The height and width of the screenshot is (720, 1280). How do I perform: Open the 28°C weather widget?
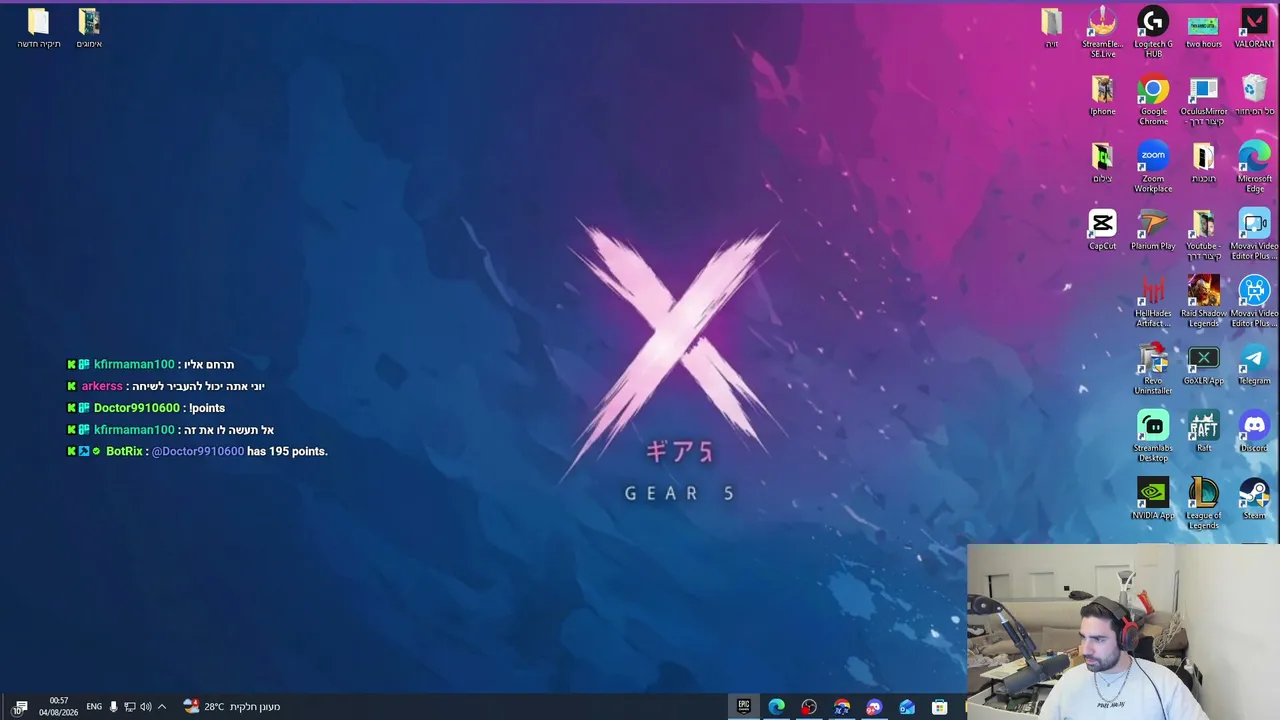tap(231, 706)
